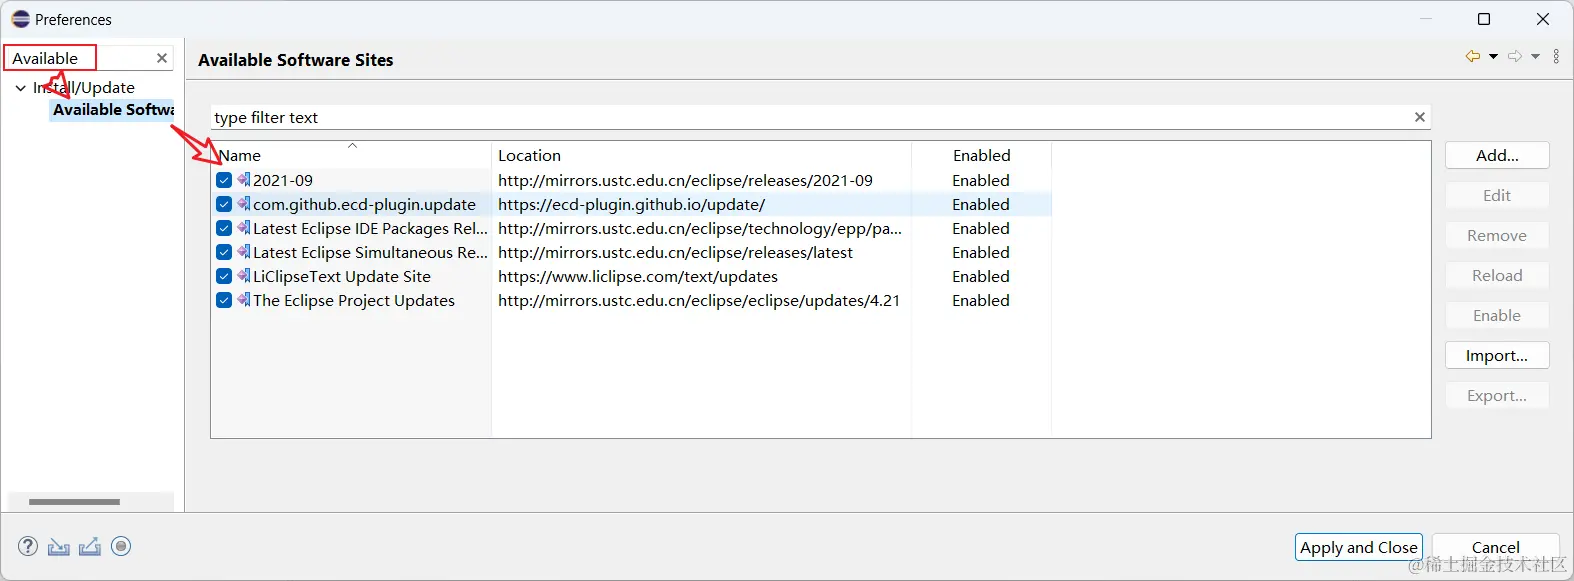
Task: Click the site icon beside com.github.ecd-plugin.update
Action: tap(244, 204)
